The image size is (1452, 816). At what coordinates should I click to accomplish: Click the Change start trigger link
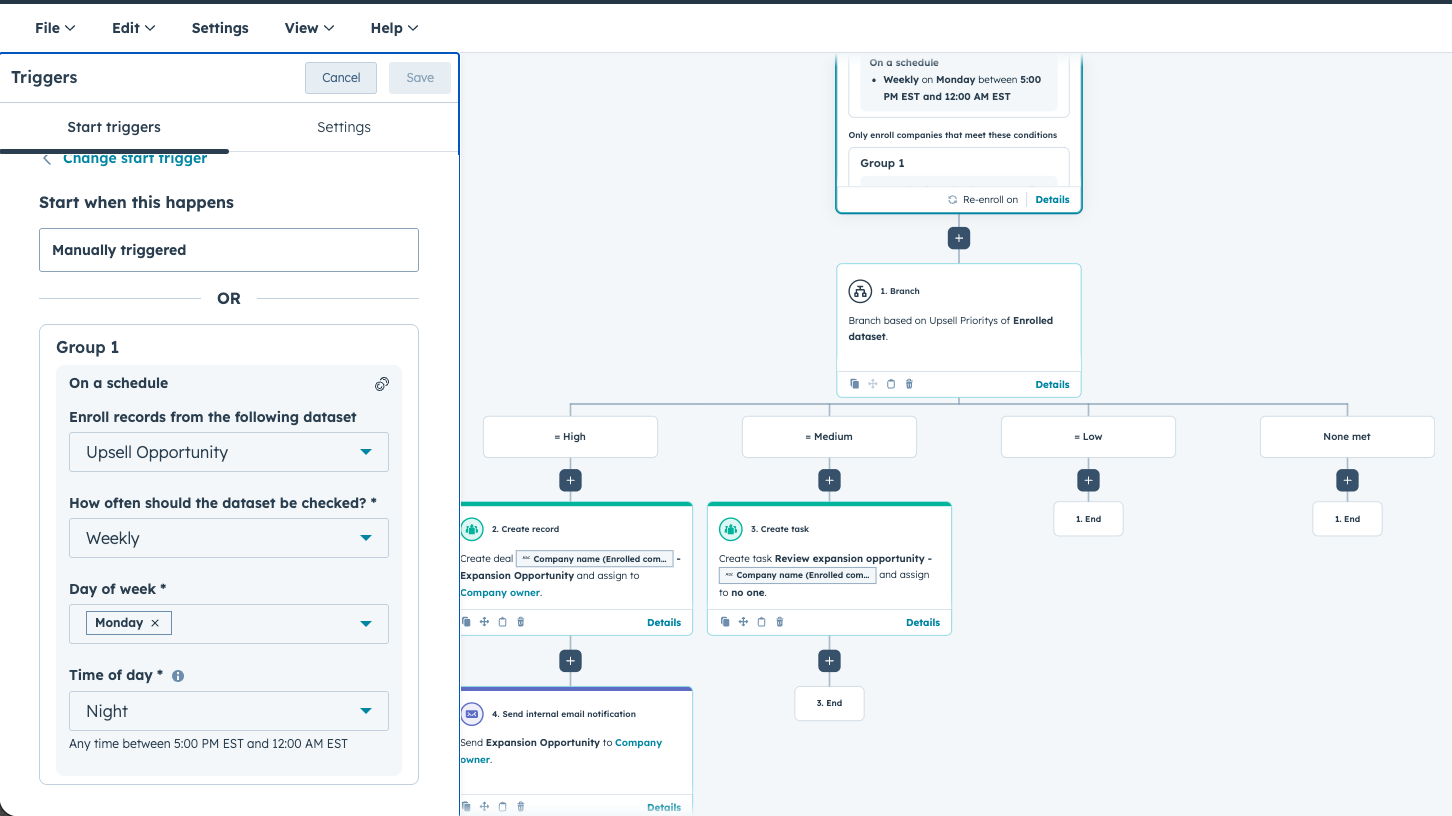pyautogui.click(x=134, y=158)
